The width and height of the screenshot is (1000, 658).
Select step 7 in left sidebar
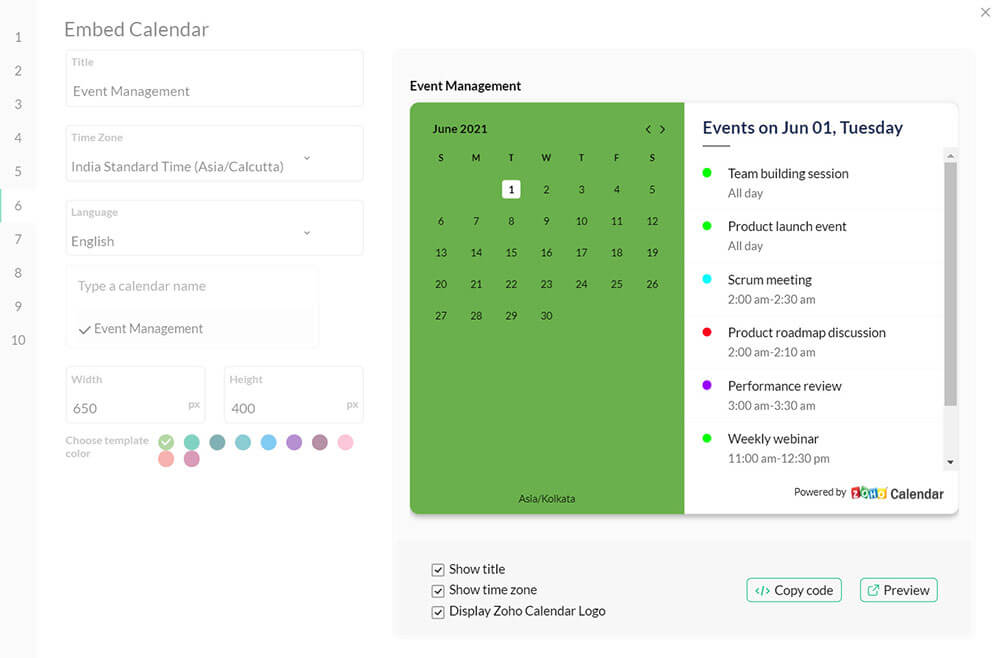[18, 239]
